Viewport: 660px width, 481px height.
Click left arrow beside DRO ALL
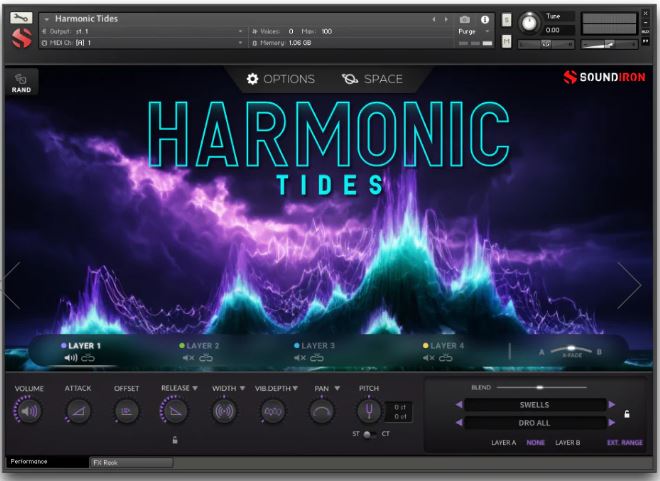[459, 423]
